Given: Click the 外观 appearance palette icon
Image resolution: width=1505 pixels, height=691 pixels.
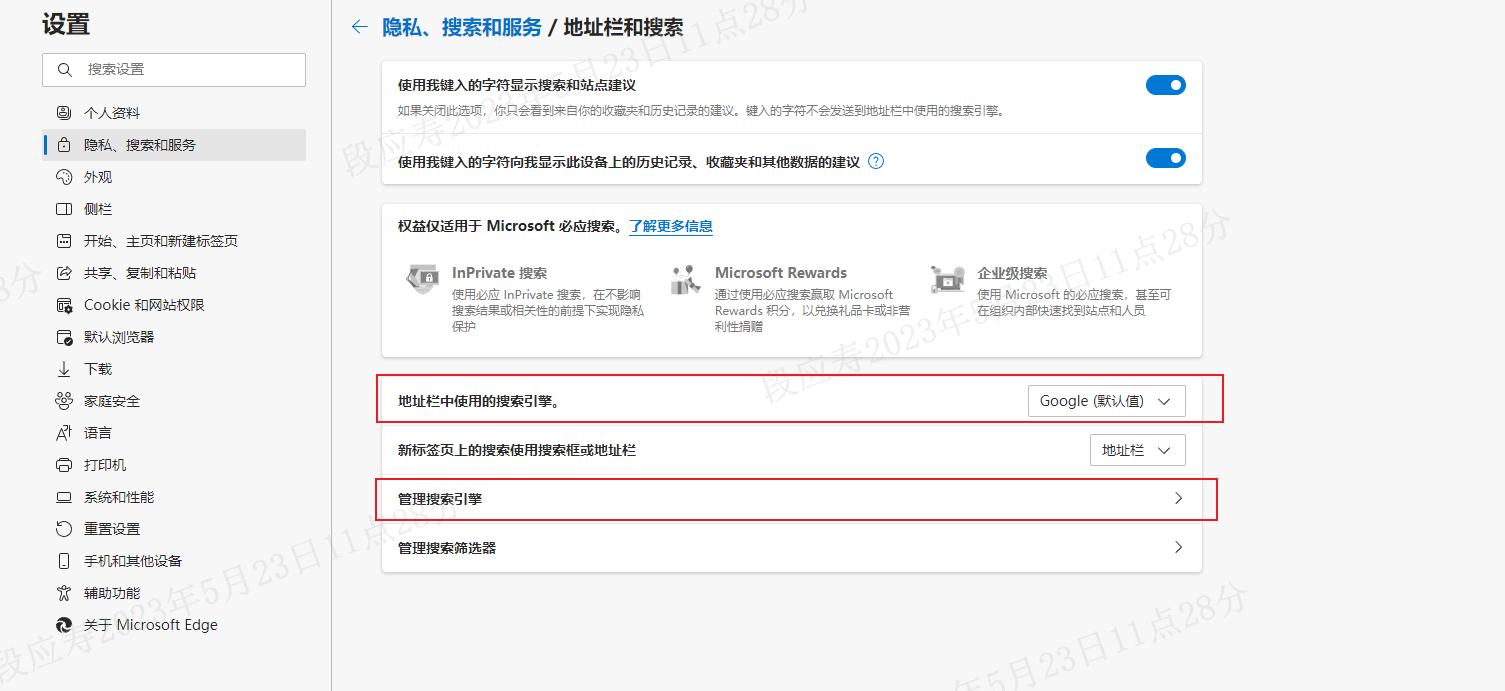Looking at the screenshot, I should (64, 177).
